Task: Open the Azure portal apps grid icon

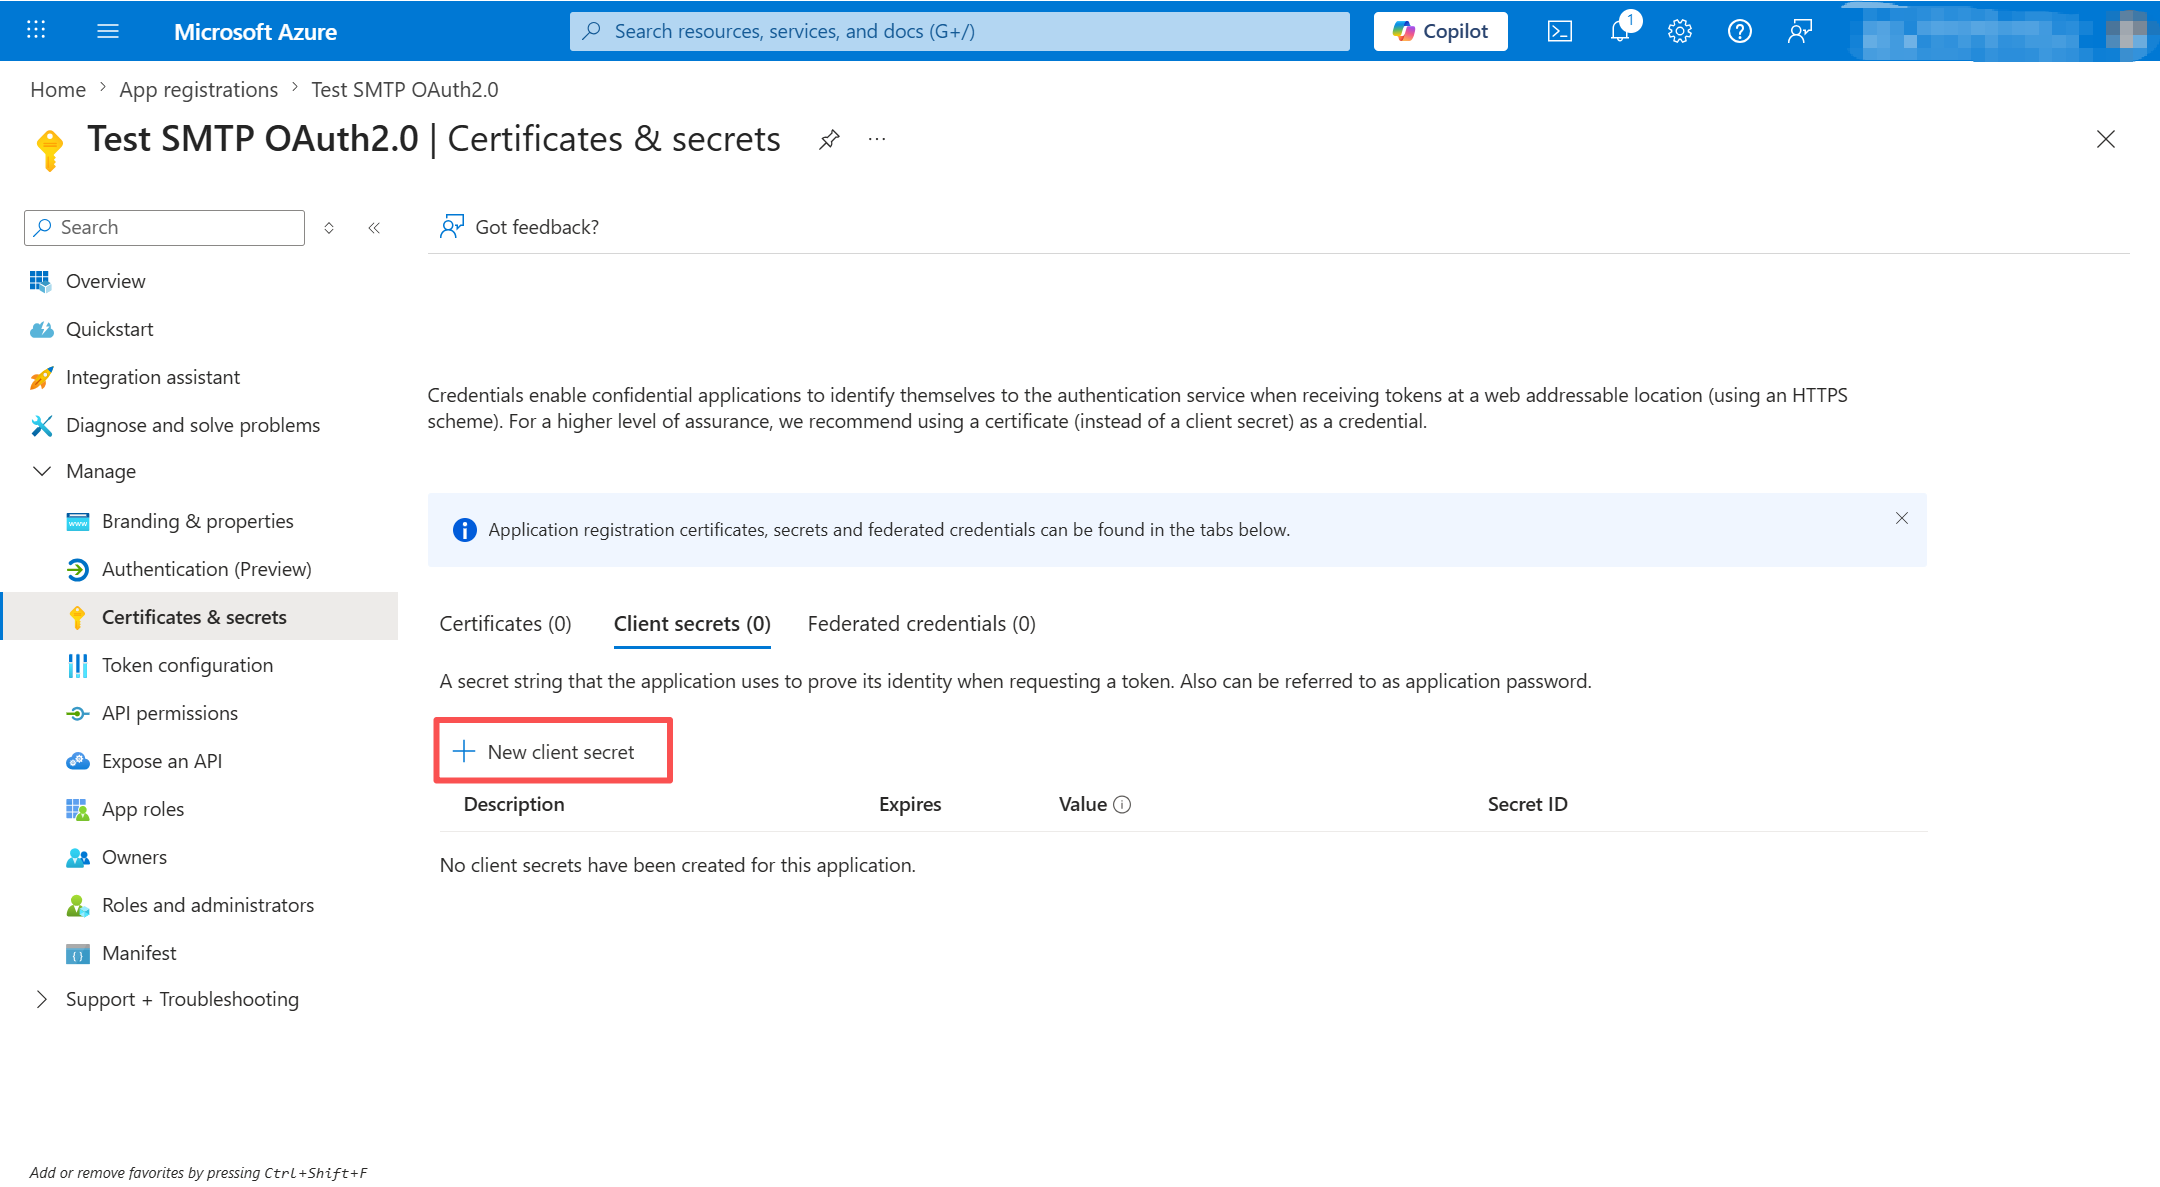Action: pos(36,30)
